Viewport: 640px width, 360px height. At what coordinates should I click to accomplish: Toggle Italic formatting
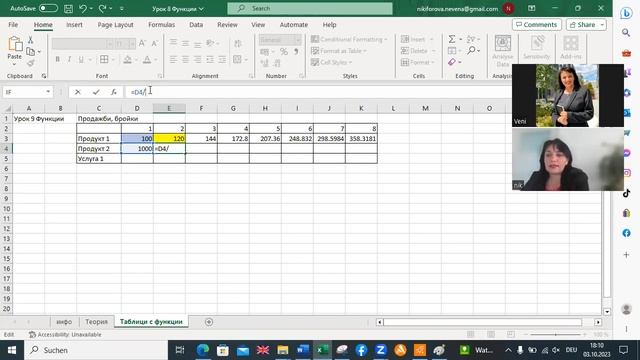pyautogui.click(x=69, y=60)
